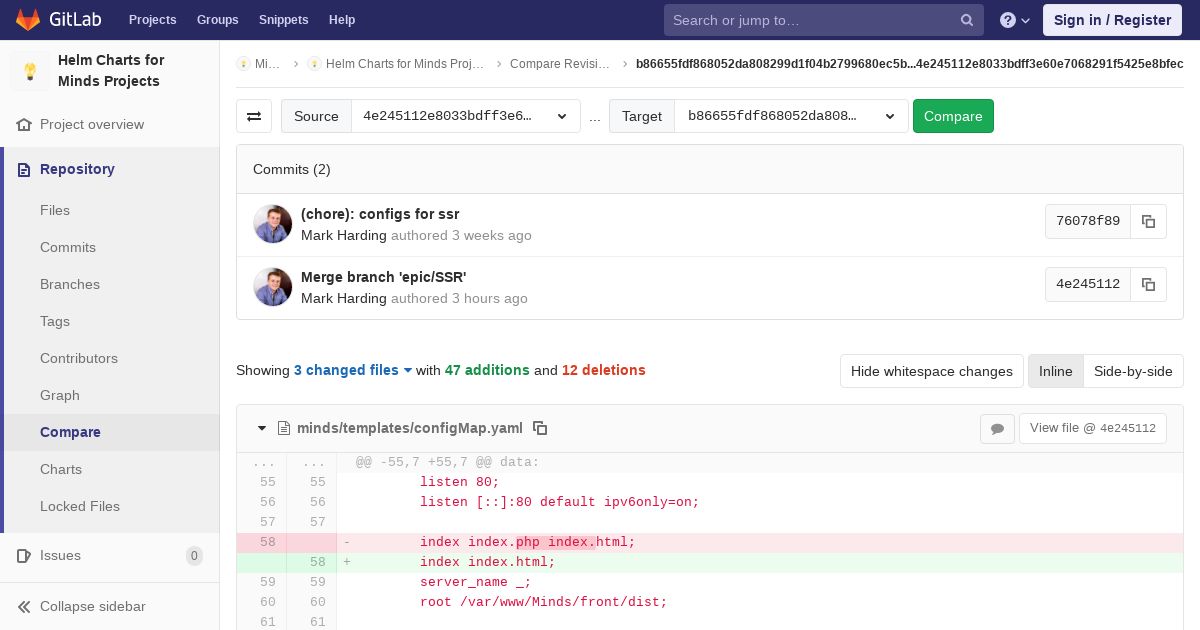Screen dimensions: 1200x630
Task: Open the '(chore): configs for ssr' commit
Action: (380, 214)
